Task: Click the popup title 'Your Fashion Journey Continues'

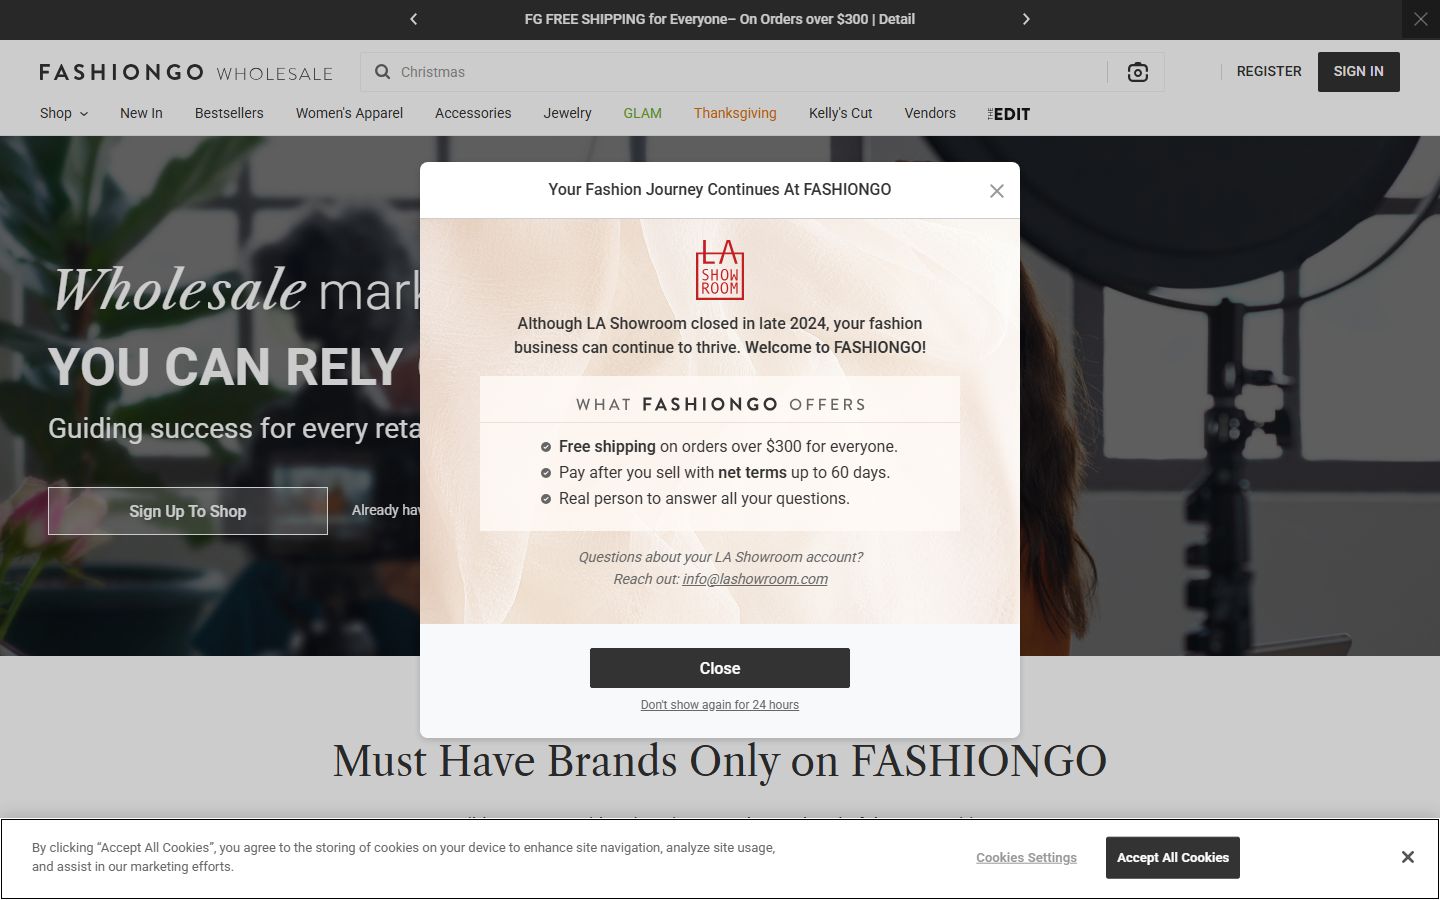Action: point(720,190)
